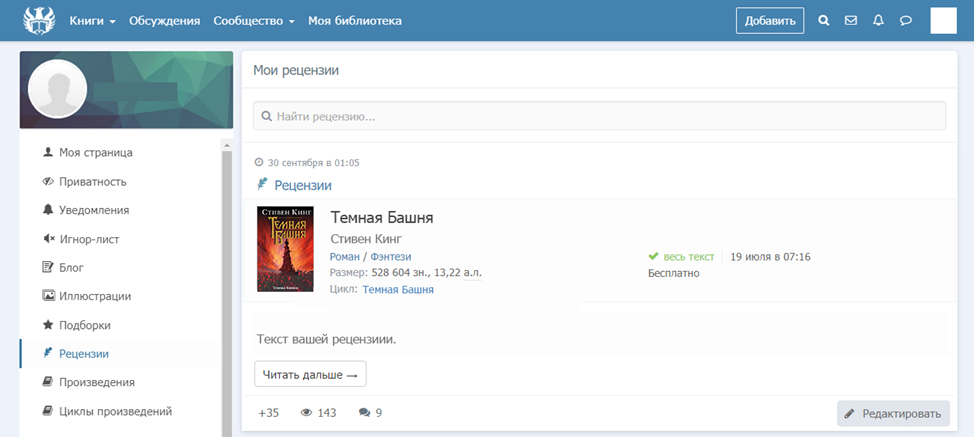Click Читать дальше to read more
This screenshot has height=437, width=974.
click(x=310, y=374)
